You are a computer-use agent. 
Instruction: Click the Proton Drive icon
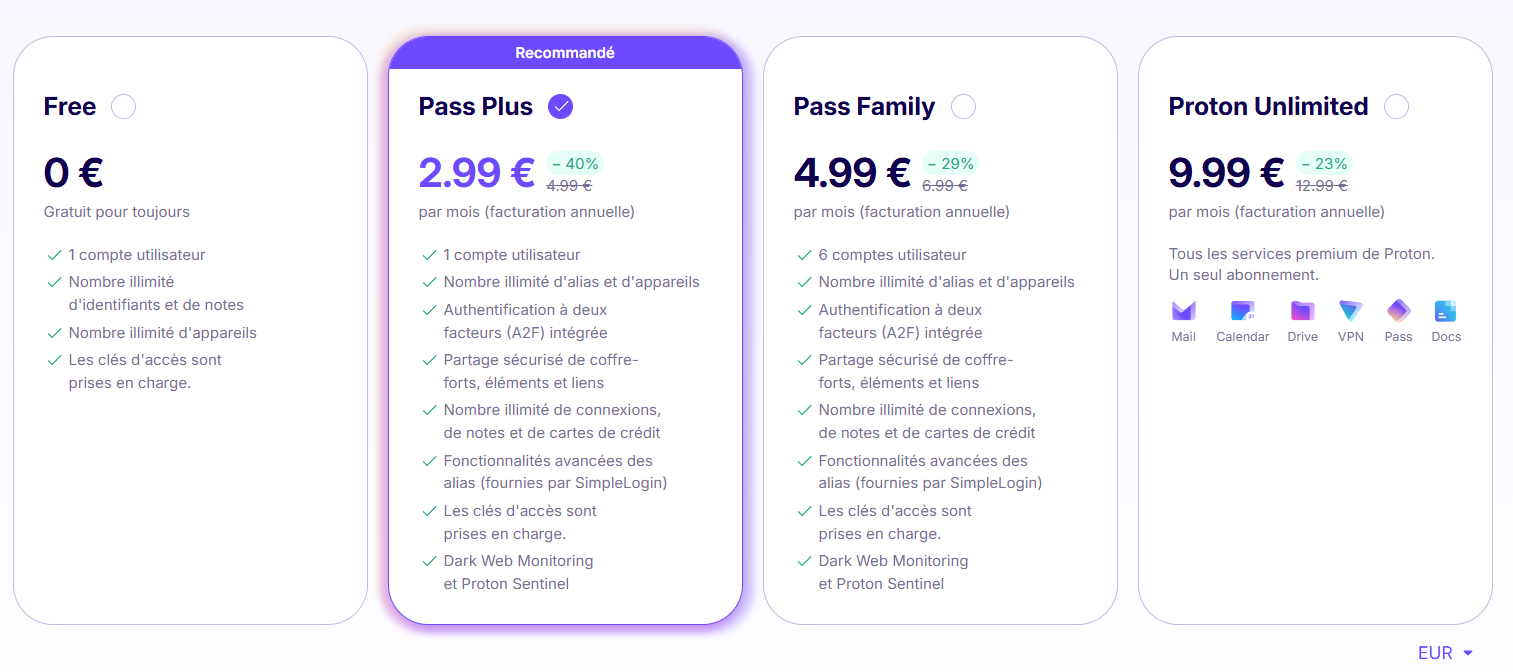point(1302,311)
